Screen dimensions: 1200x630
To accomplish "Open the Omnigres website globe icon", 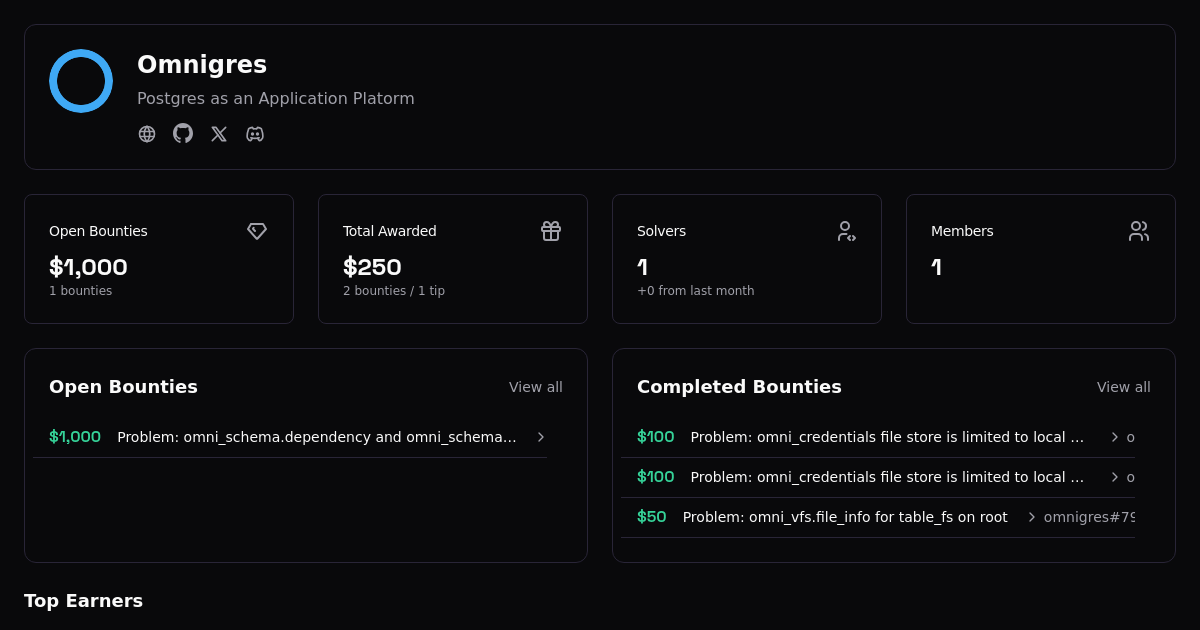I will click(x=147, y=134).
